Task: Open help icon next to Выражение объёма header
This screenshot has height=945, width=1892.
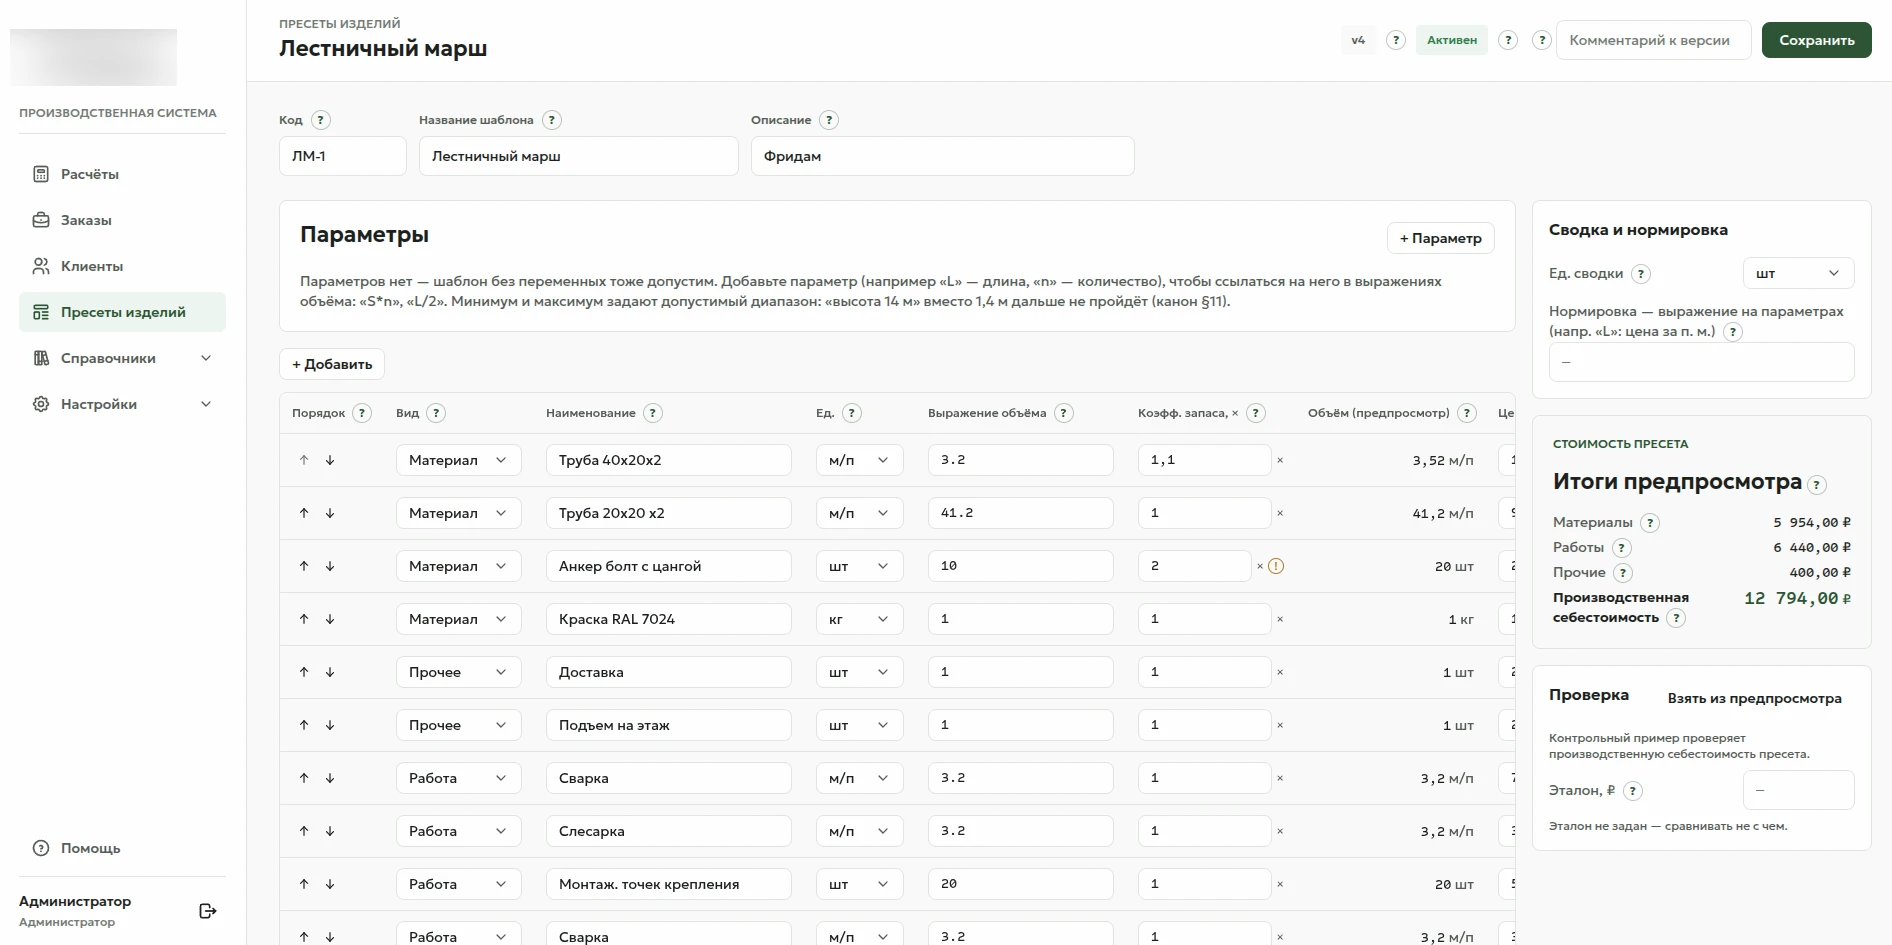Action: (1064, 413)
